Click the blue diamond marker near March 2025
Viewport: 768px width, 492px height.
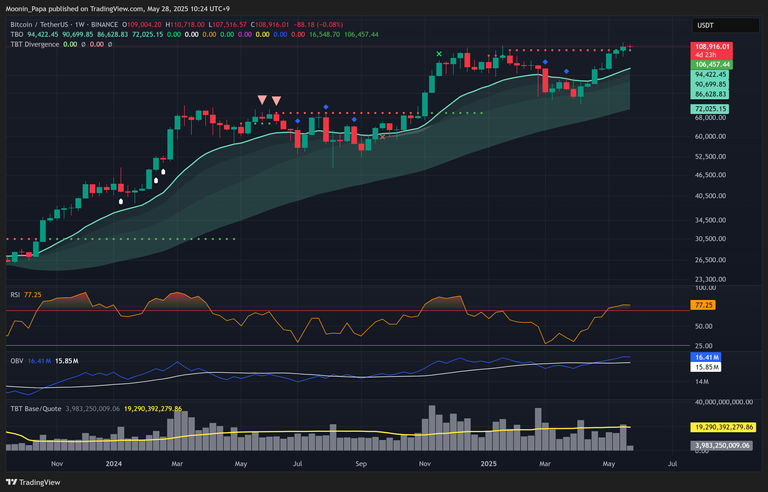coord(544,62)
